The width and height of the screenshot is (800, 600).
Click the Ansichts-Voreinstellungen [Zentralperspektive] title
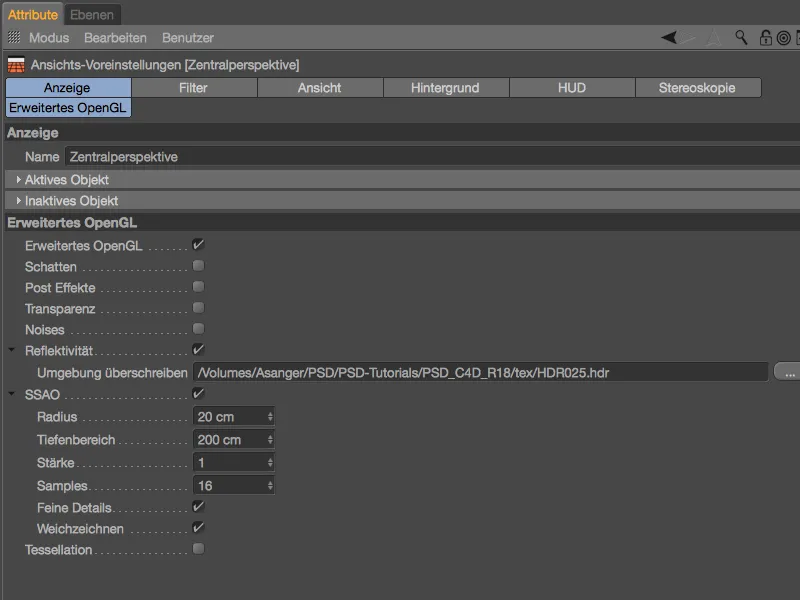point(165,65)
